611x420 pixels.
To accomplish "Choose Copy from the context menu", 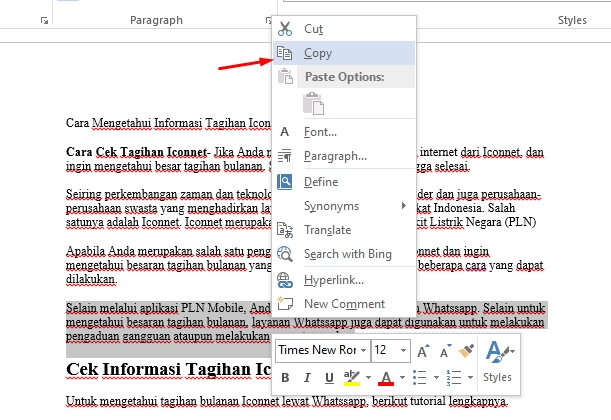I will [x=344, y=53].
